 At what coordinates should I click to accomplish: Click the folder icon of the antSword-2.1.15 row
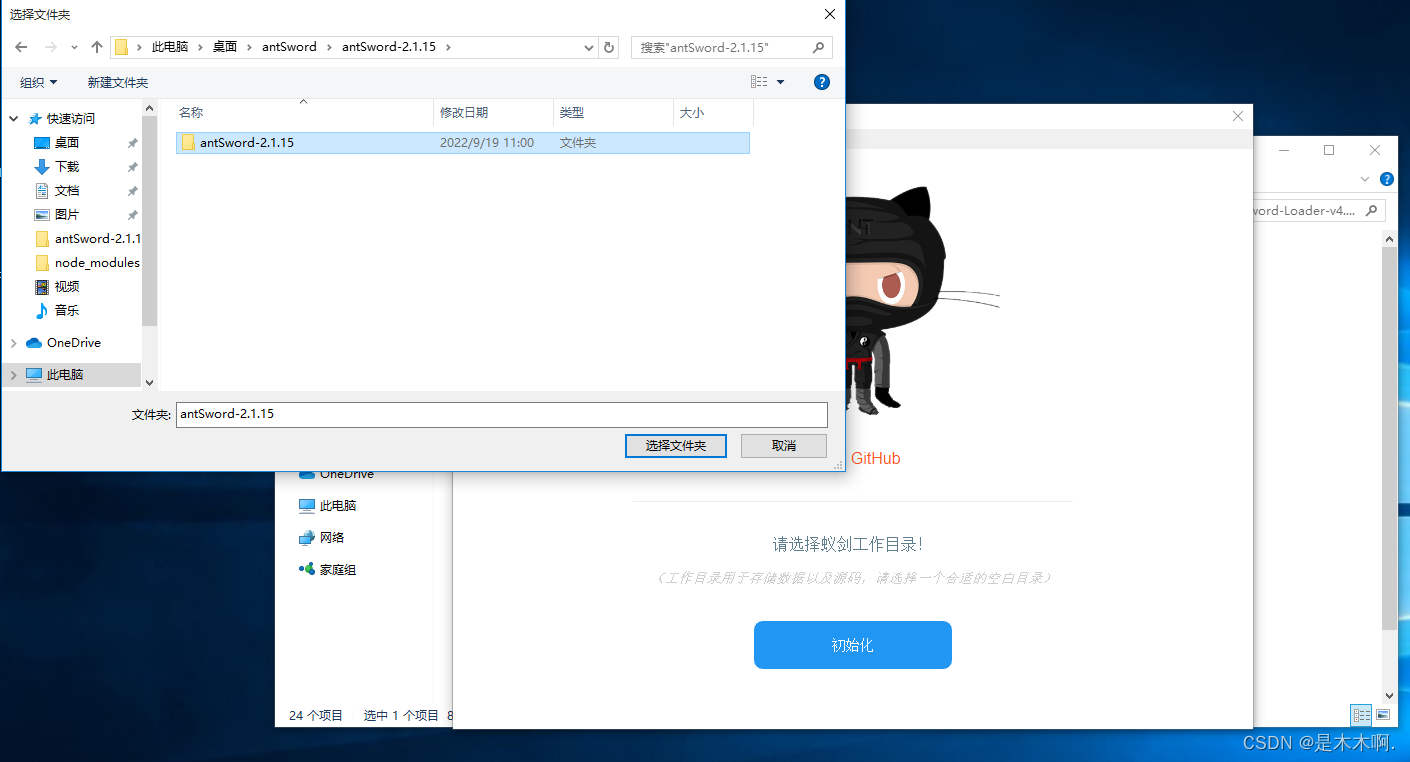(x=188, y=143)
